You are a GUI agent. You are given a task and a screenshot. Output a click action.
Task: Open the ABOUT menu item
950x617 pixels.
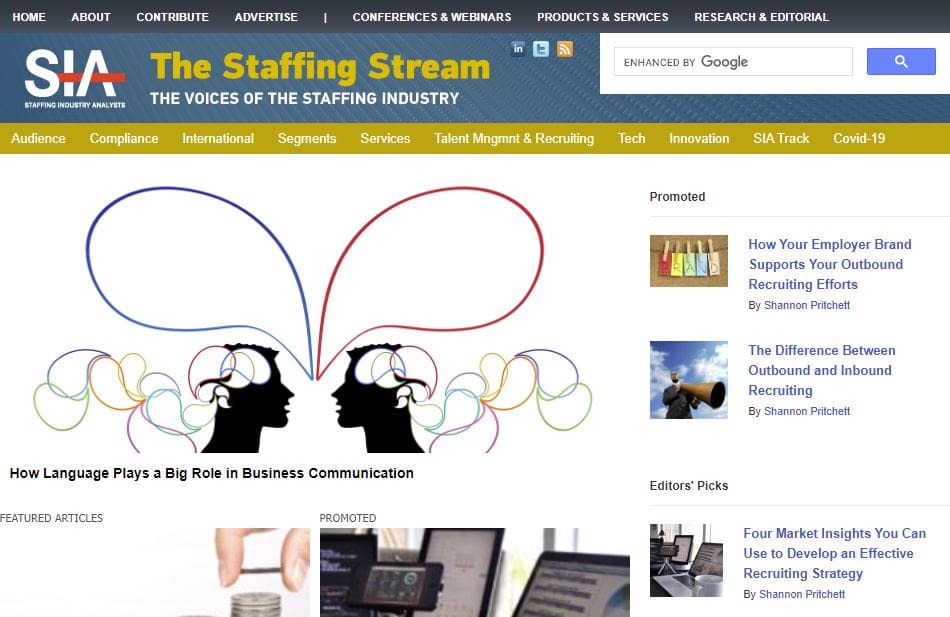[91, 17]
